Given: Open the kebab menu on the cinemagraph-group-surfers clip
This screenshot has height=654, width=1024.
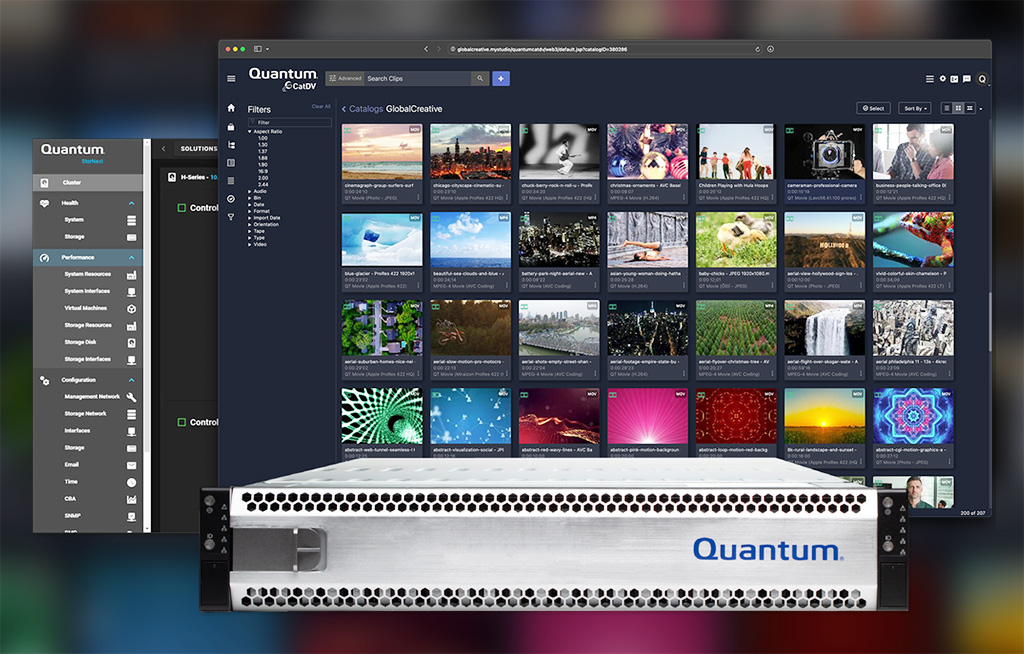Looking at the screenshot, I should (x=419, y=197).
